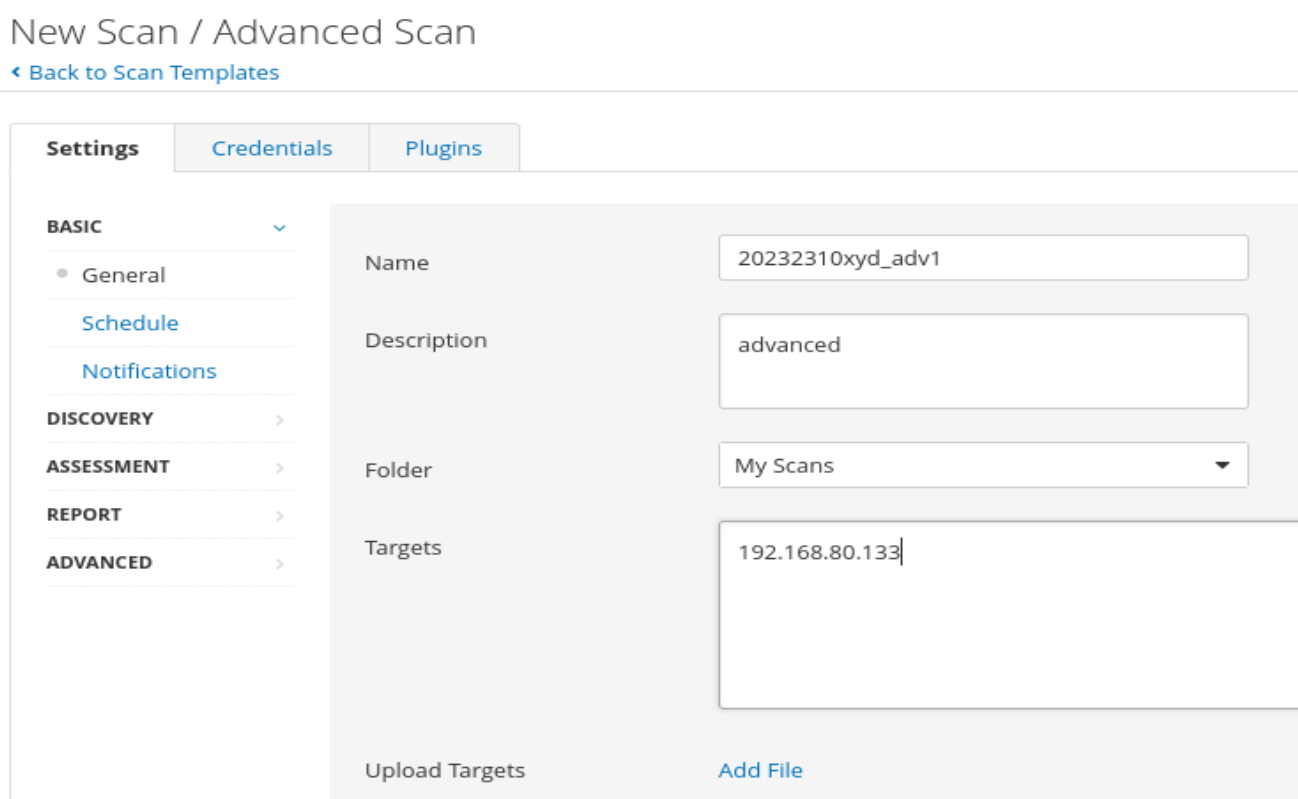Open the Notifications settings
The width and height of the screenshot is (1298, 799).
149,371
